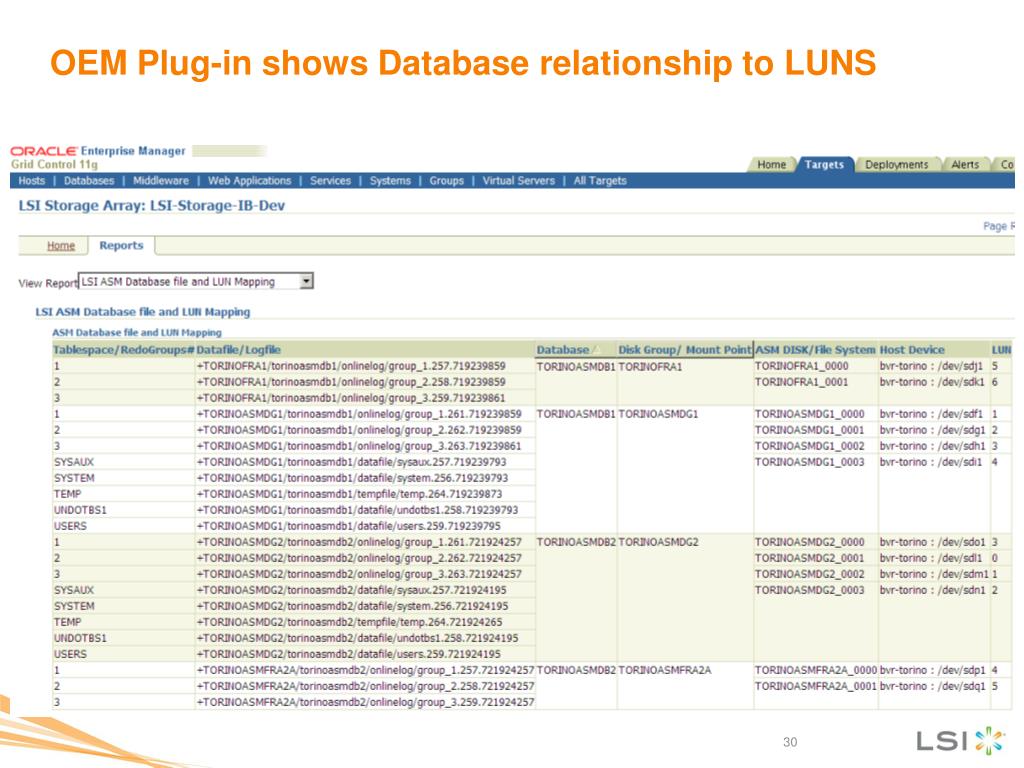Screen dimensions: 1024x768
Task: Click the Home subtab link under the LSI Storage Array heading
Action: (61, 246)
